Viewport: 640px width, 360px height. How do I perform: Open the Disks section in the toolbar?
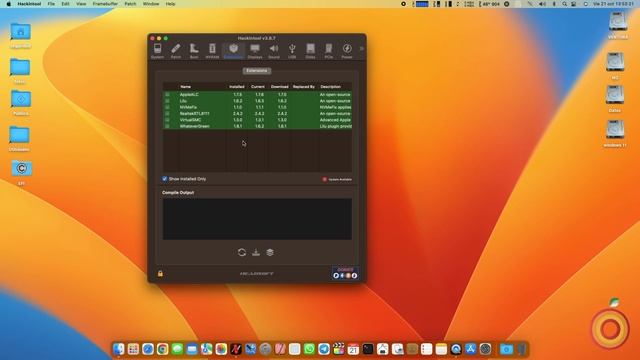point(310,51)
